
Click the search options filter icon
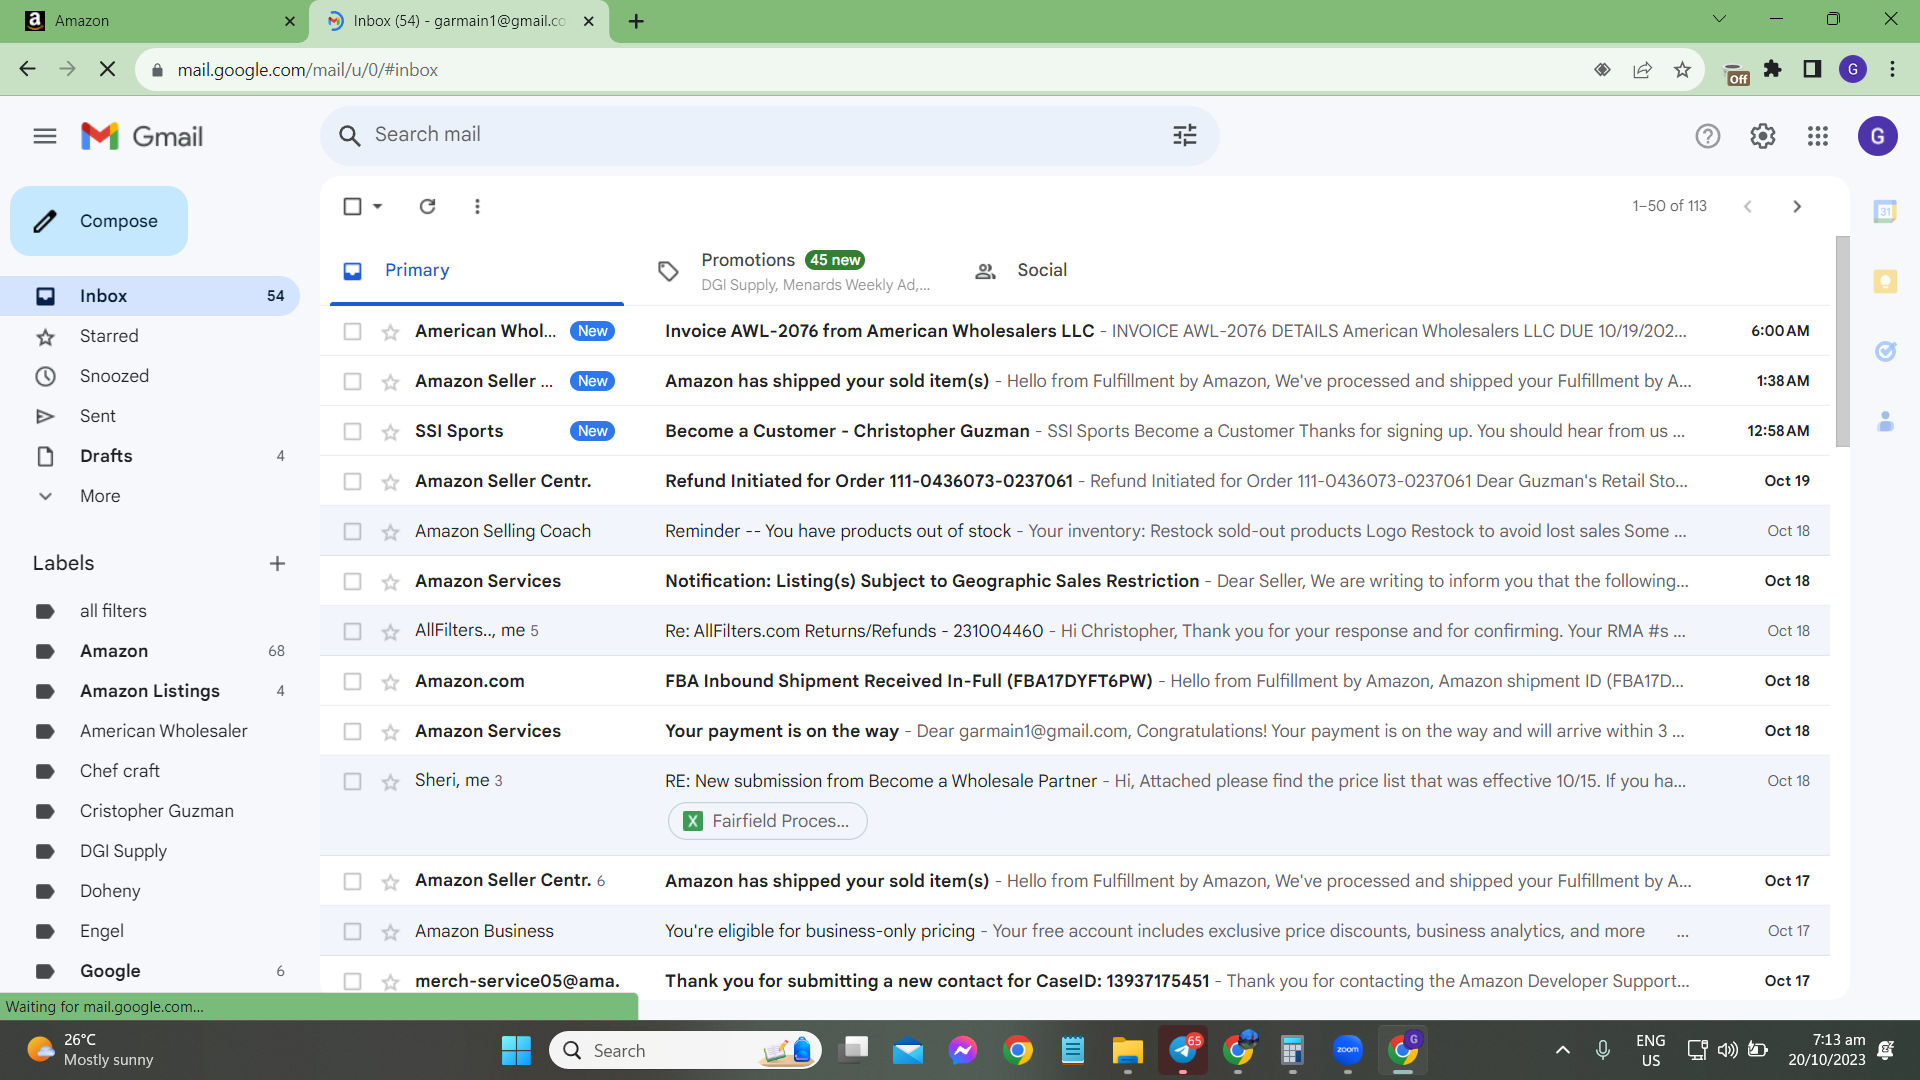click(1185, 135)
